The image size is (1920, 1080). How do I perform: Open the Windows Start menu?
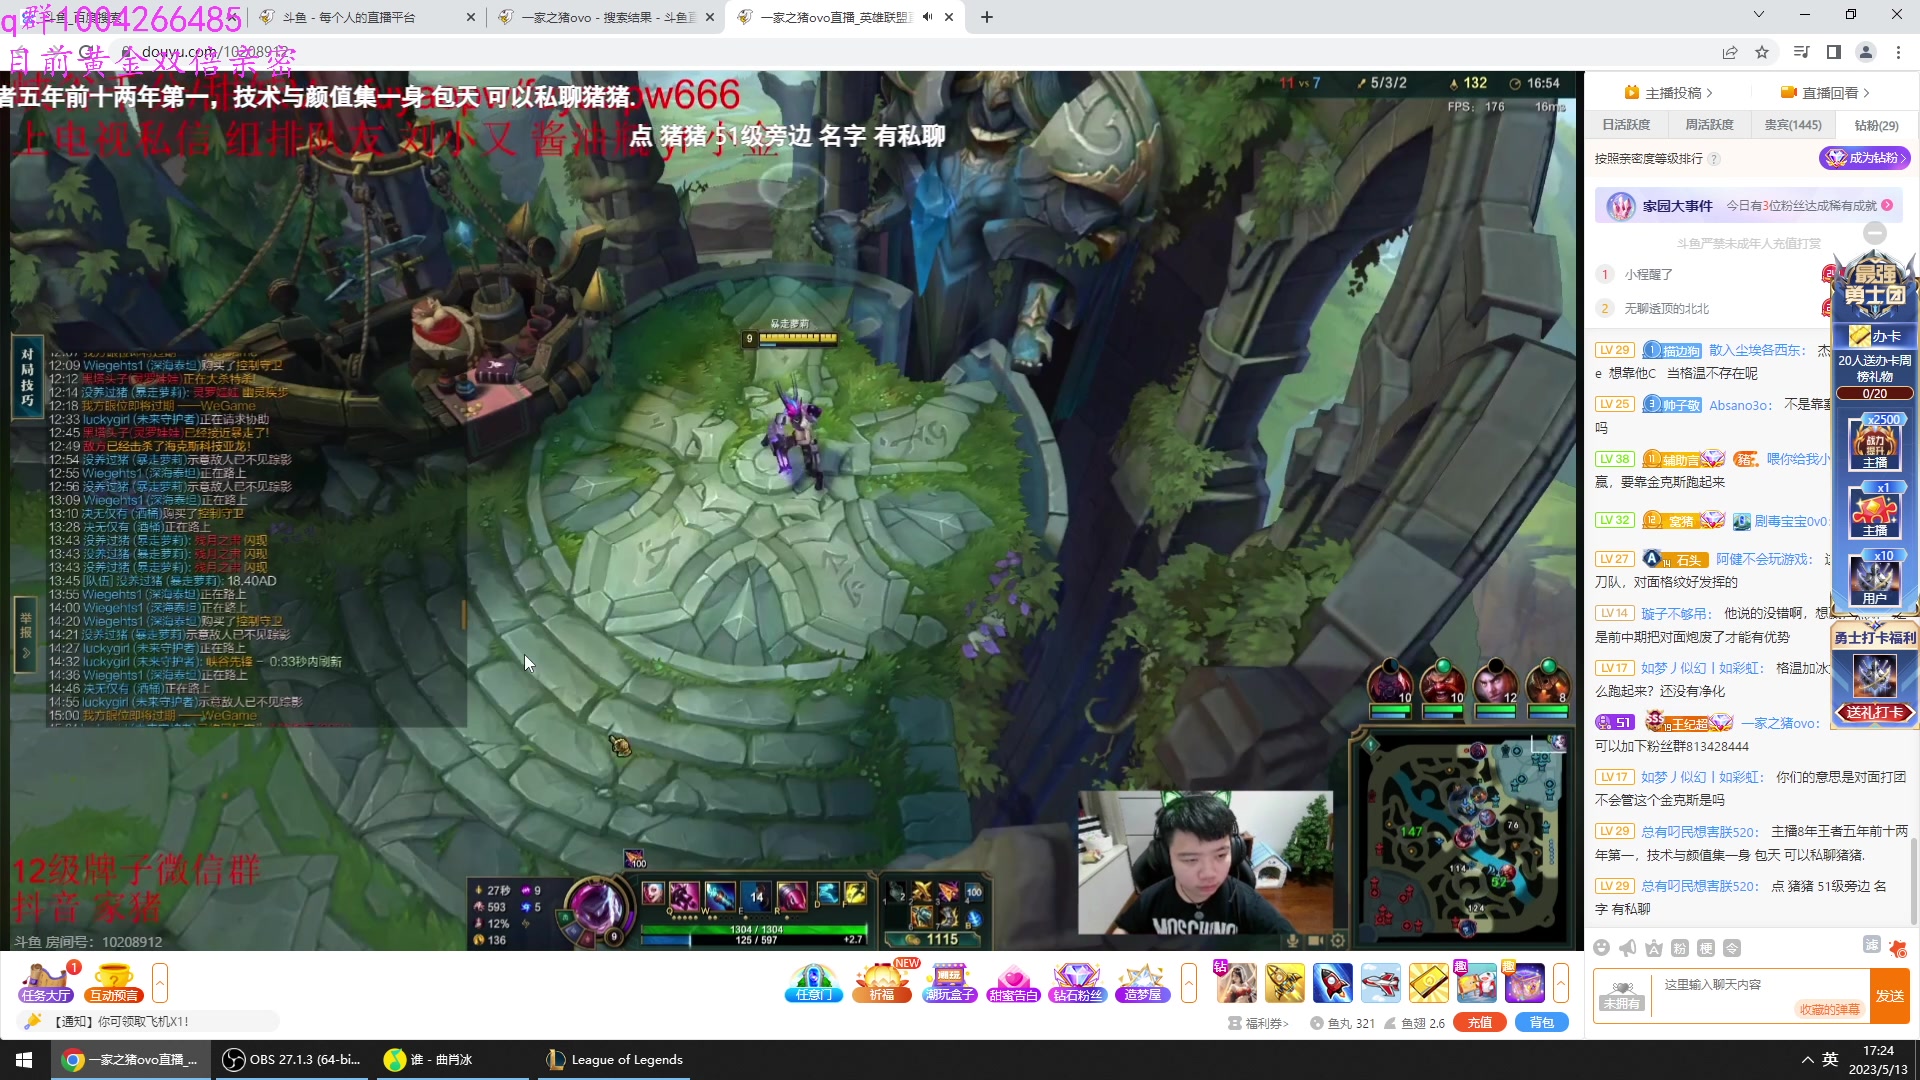pyautogui.click(x=24, y=1060)
